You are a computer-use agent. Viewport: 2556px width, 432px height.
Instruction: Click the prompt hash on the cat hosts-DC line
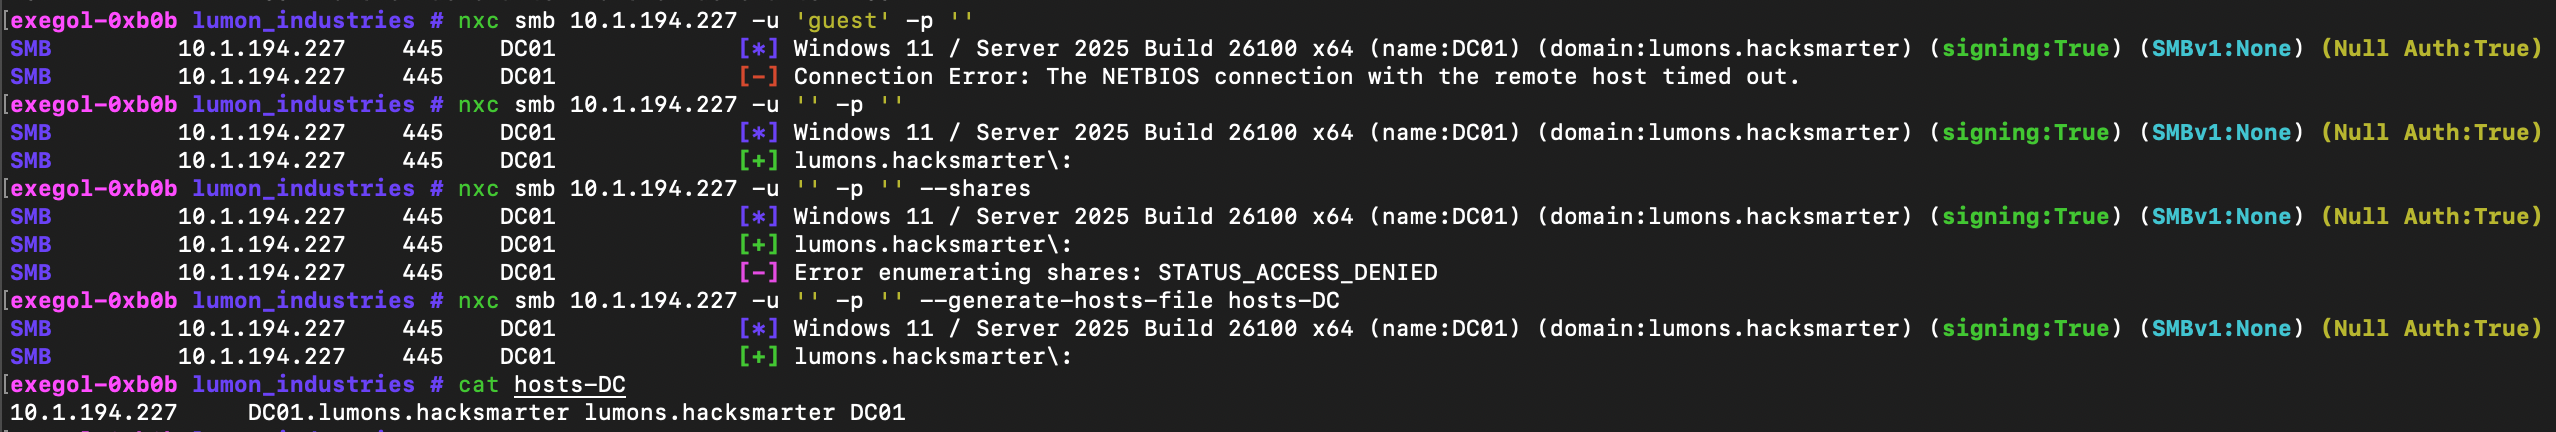point(436,385)
